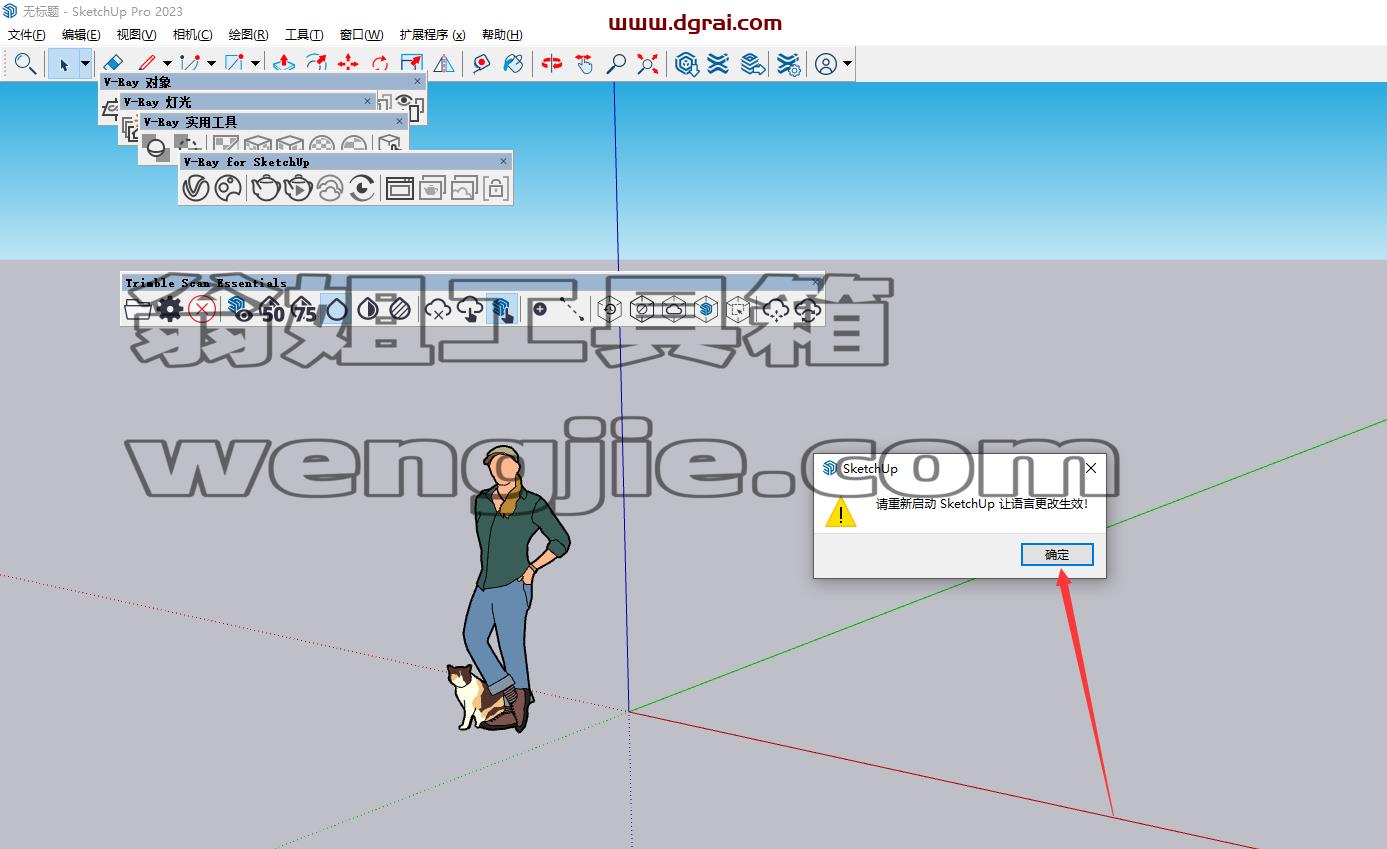Open Extension Warehouse
This screenshot has height=849, width=1387.
pyautogui.click(x=718, y=64)
